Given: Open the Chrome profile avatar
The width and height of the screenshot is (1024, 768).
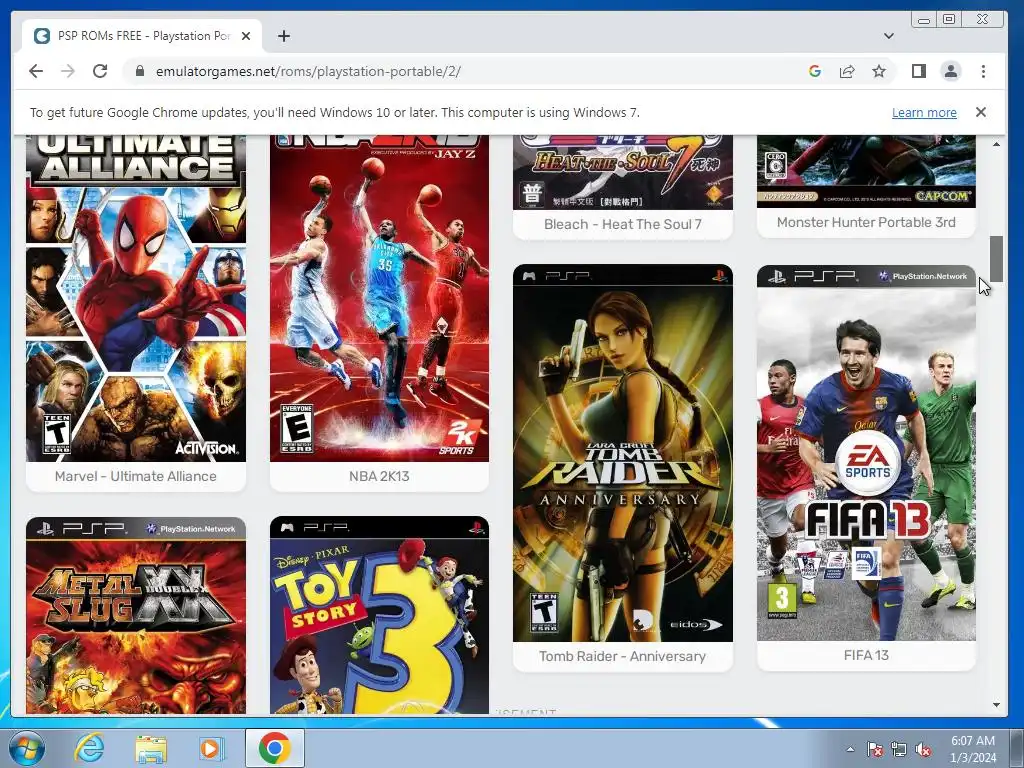Looking at the screenshot, I should tap(951, 71).
